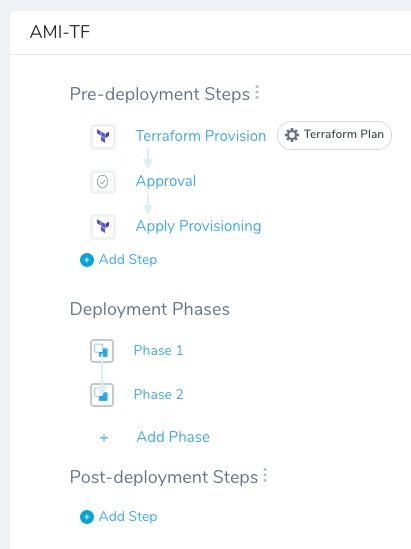This screenshot has height=549, width=411.
Task: Click the Terraform icon beside Apply Provisioning
Action: (x=103, y=226)
